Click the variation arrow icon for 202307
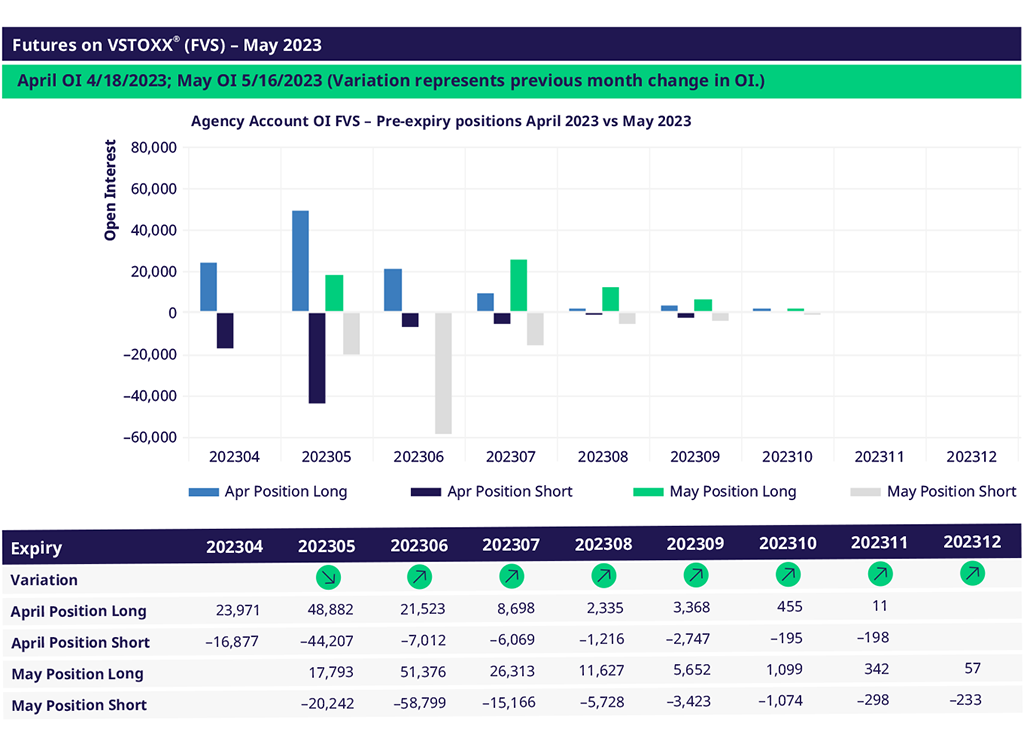 [511, 577]
